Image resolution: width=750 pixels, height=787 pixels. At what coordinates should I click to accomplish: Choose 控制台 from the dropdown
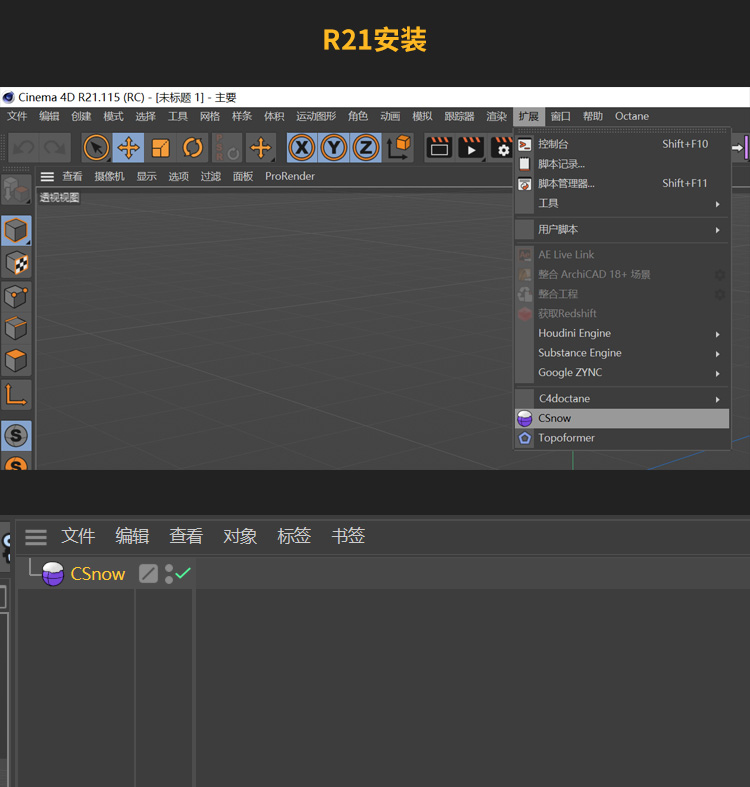coord(622,145)
